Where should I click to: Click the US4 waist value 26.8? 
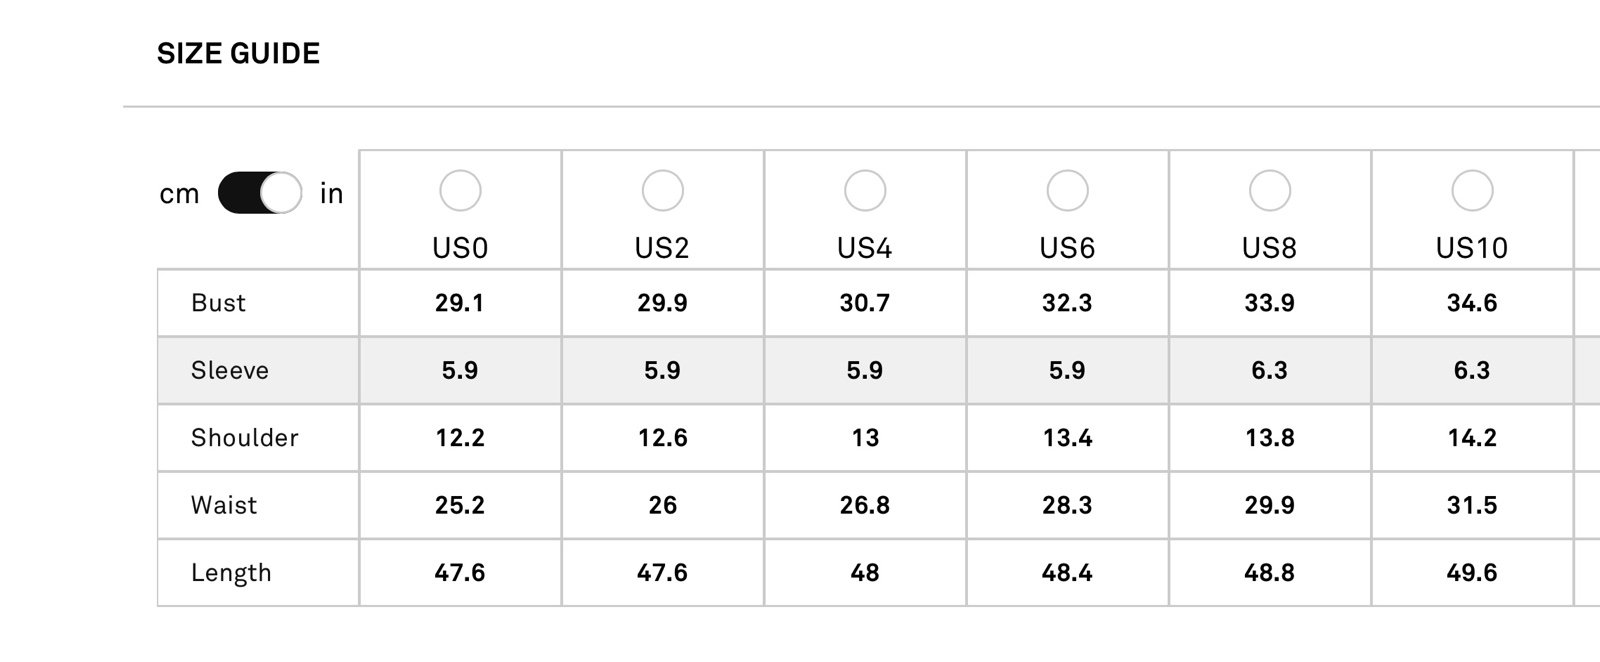[x=865, y=505]
